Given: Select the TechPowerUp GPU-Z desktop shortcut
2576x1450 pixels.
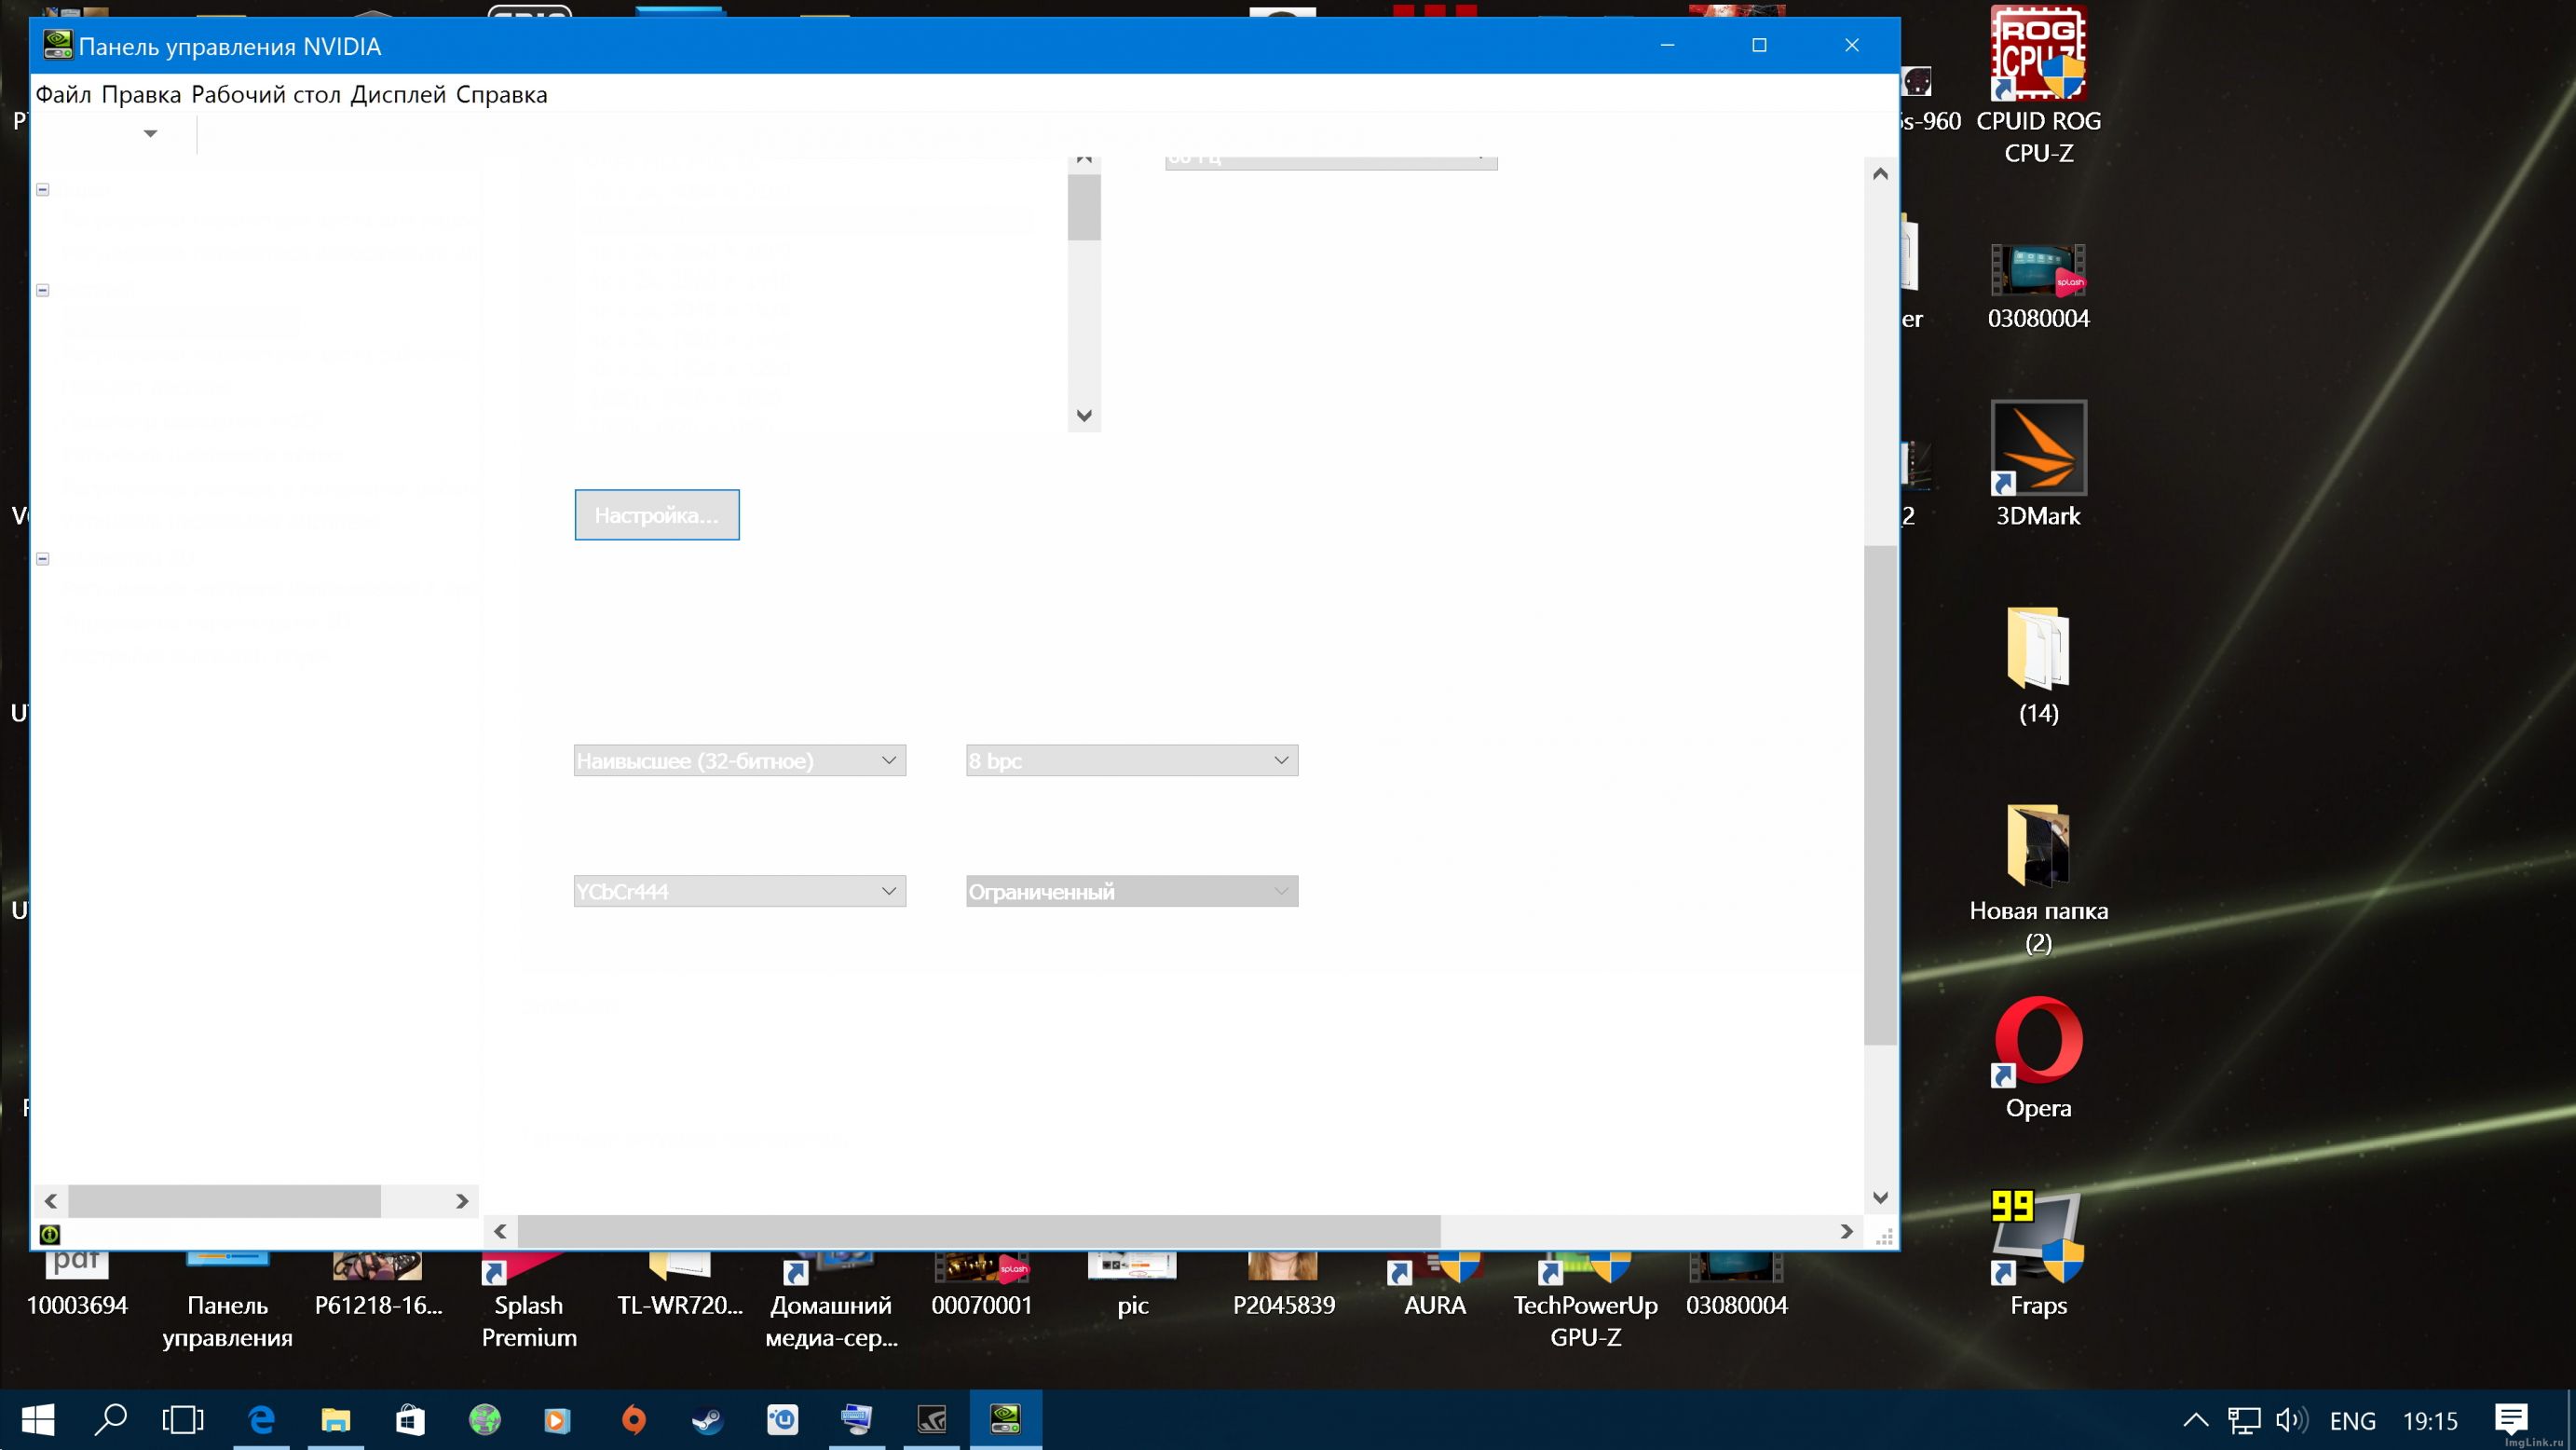Looking at the screenshot, I should coord(1585,1305).
